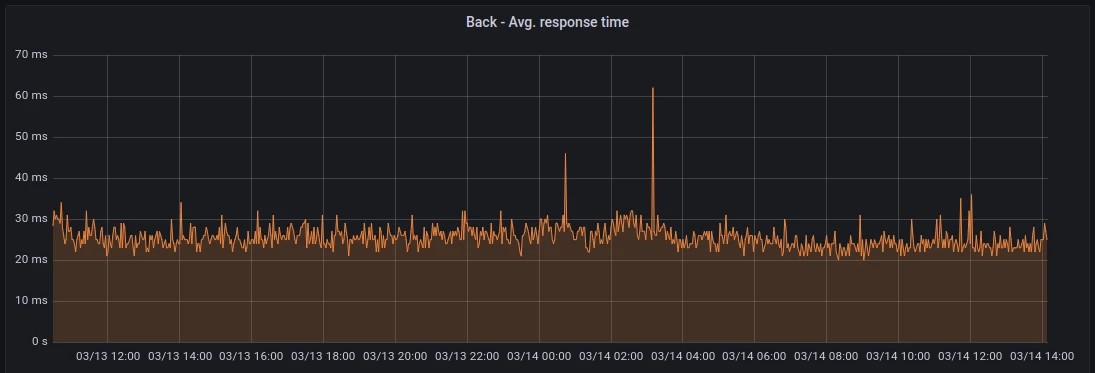
Task: Select the 03/14 04:00 x-axis label
Action: pos(683,356)
